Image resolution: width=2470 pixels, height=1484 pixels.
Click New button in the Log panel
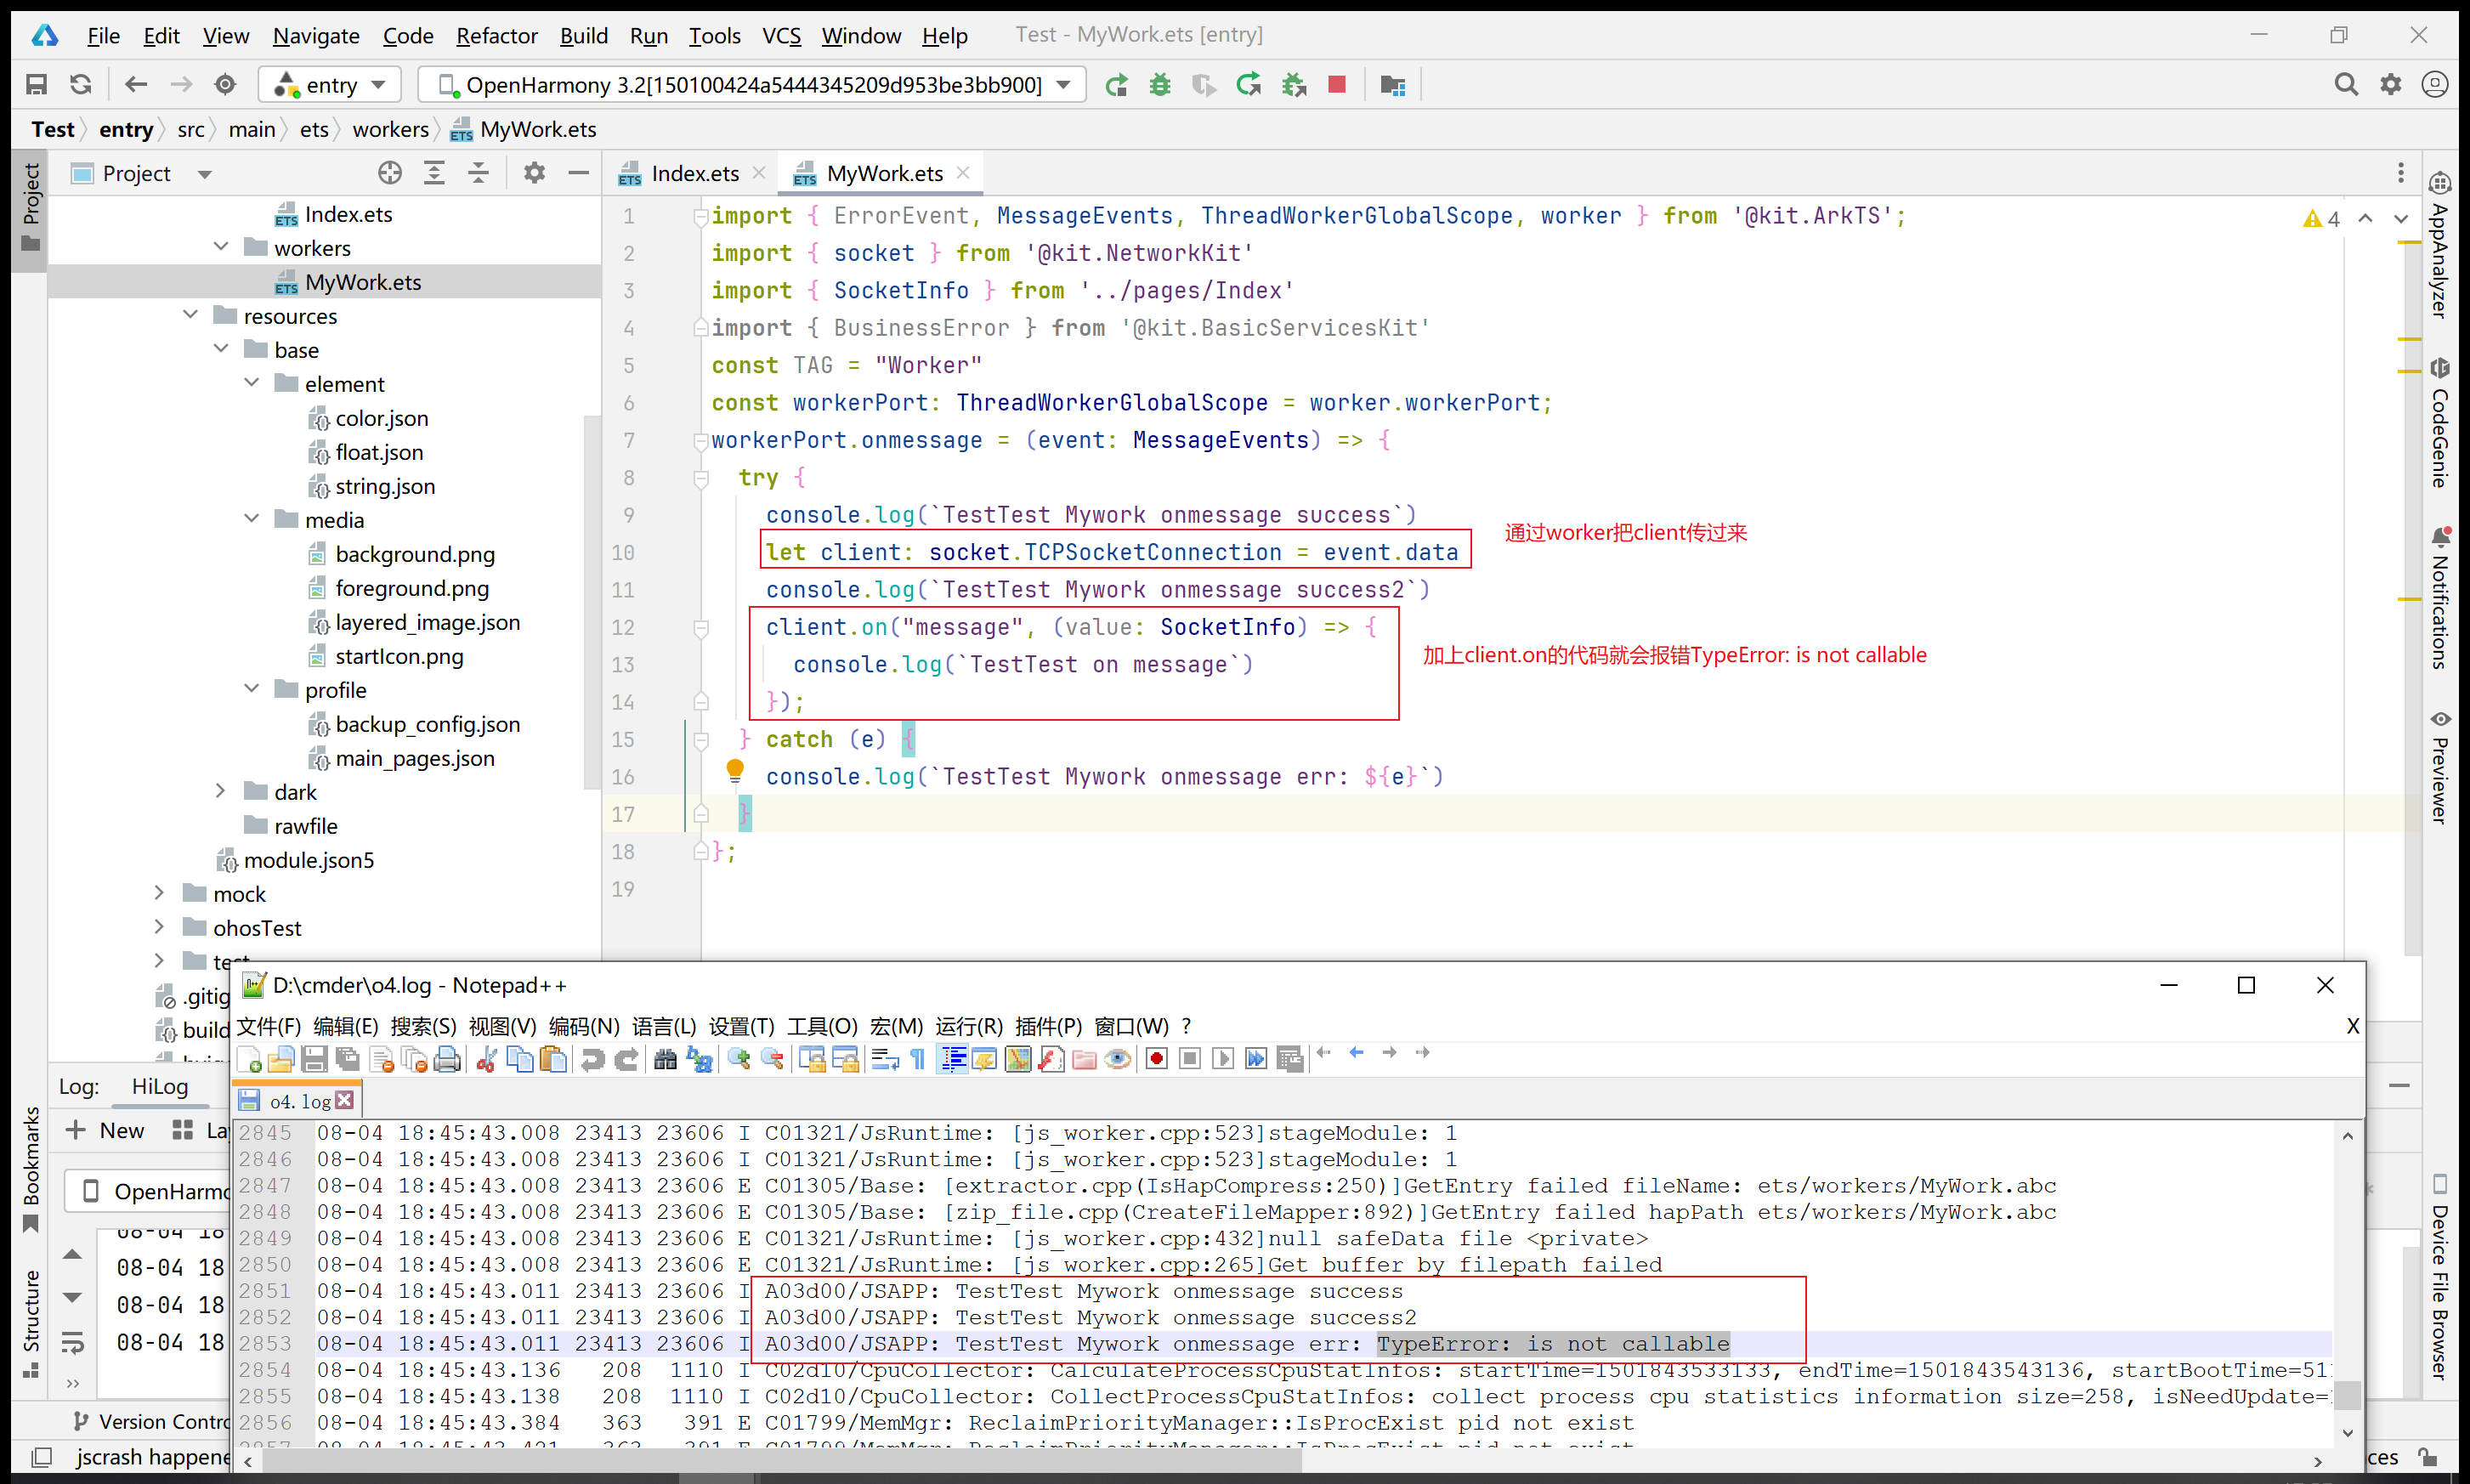(x=105, y=1130)
